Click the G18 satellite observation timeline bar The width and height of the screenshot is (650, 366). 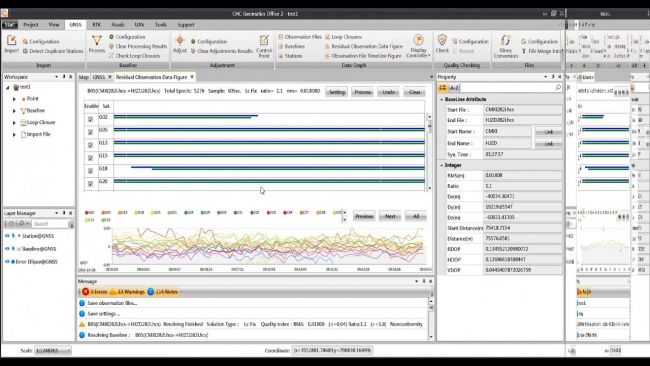click(278, 168)
